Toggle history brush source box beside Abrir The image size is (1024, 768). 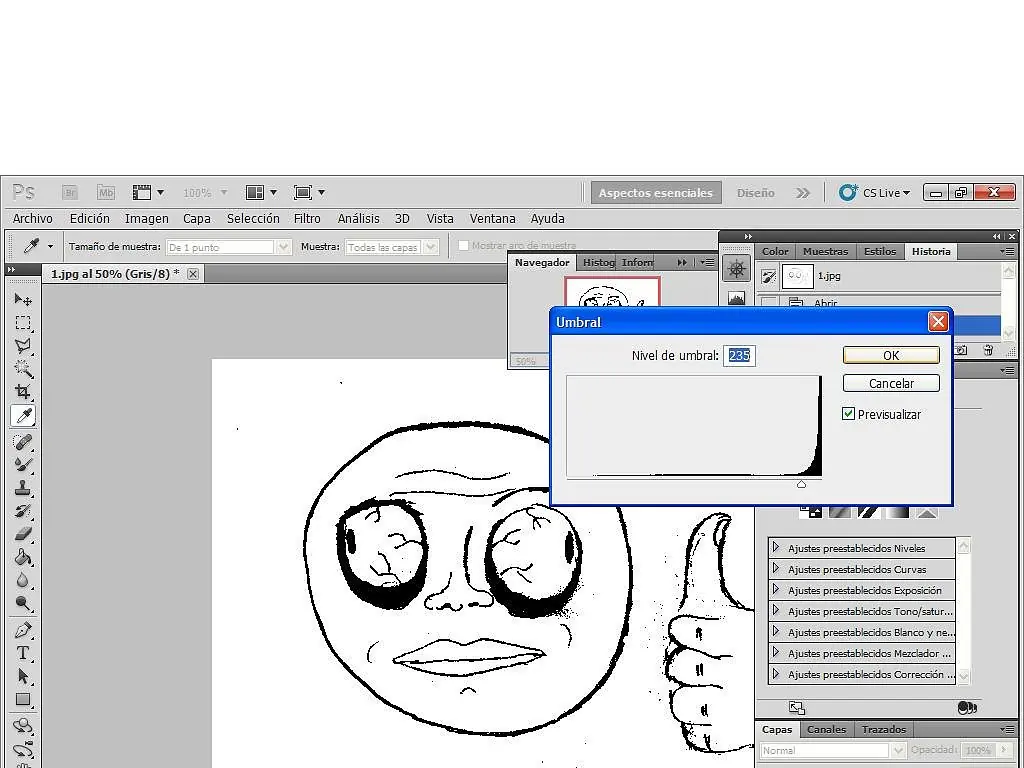769,303
